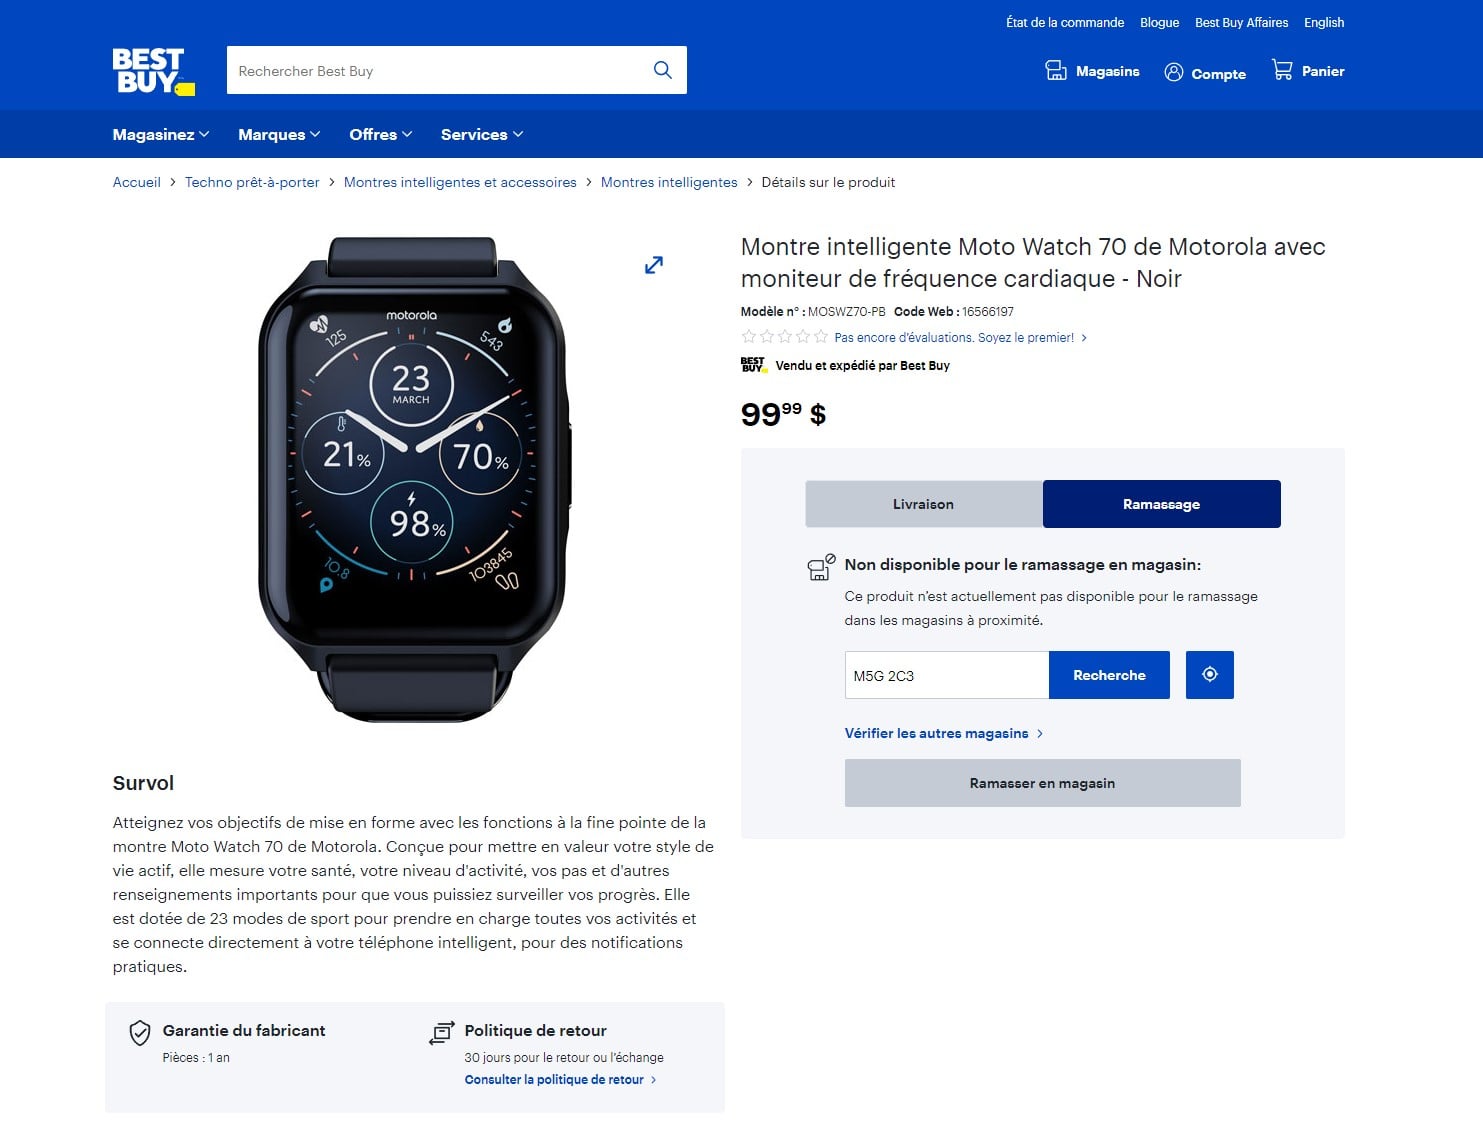Open the Offres dropdown menu
This screenshot has height=1135, width=1483.
point(381,134)
